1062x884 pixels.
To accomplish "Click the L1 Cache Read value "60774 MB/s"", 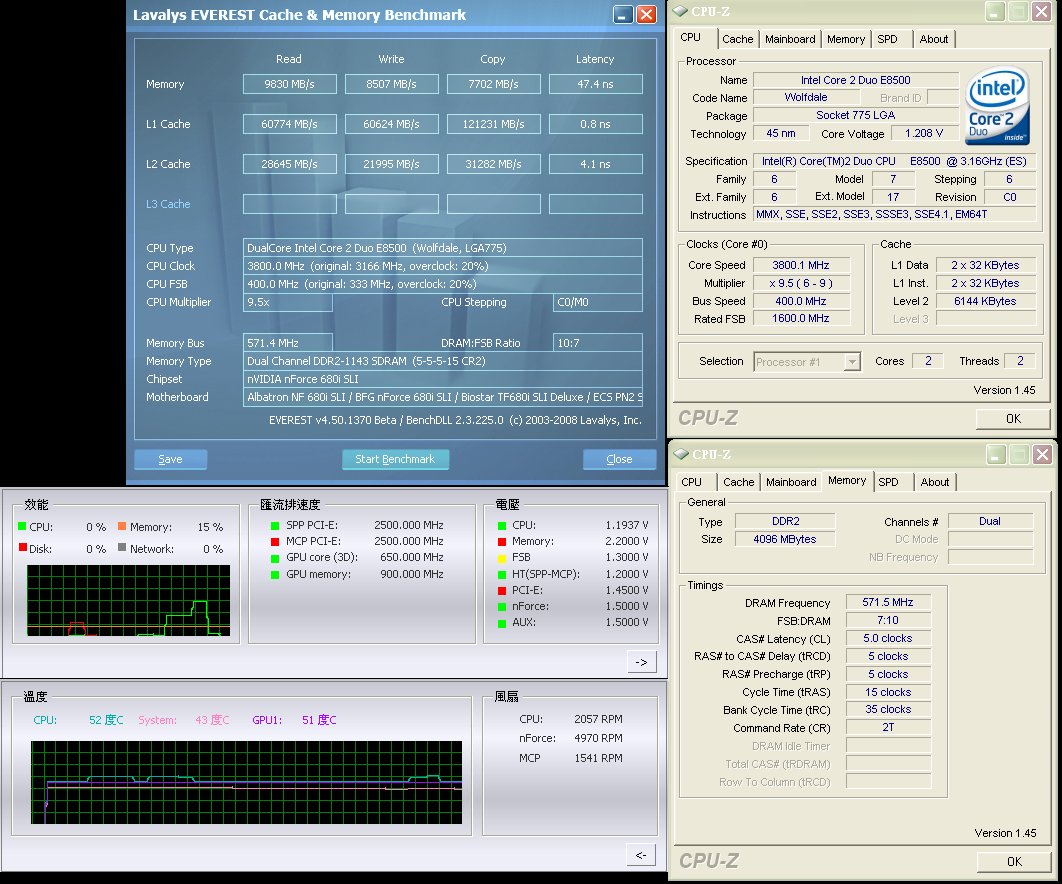I will pyautogui.click(x=290, y=124).
